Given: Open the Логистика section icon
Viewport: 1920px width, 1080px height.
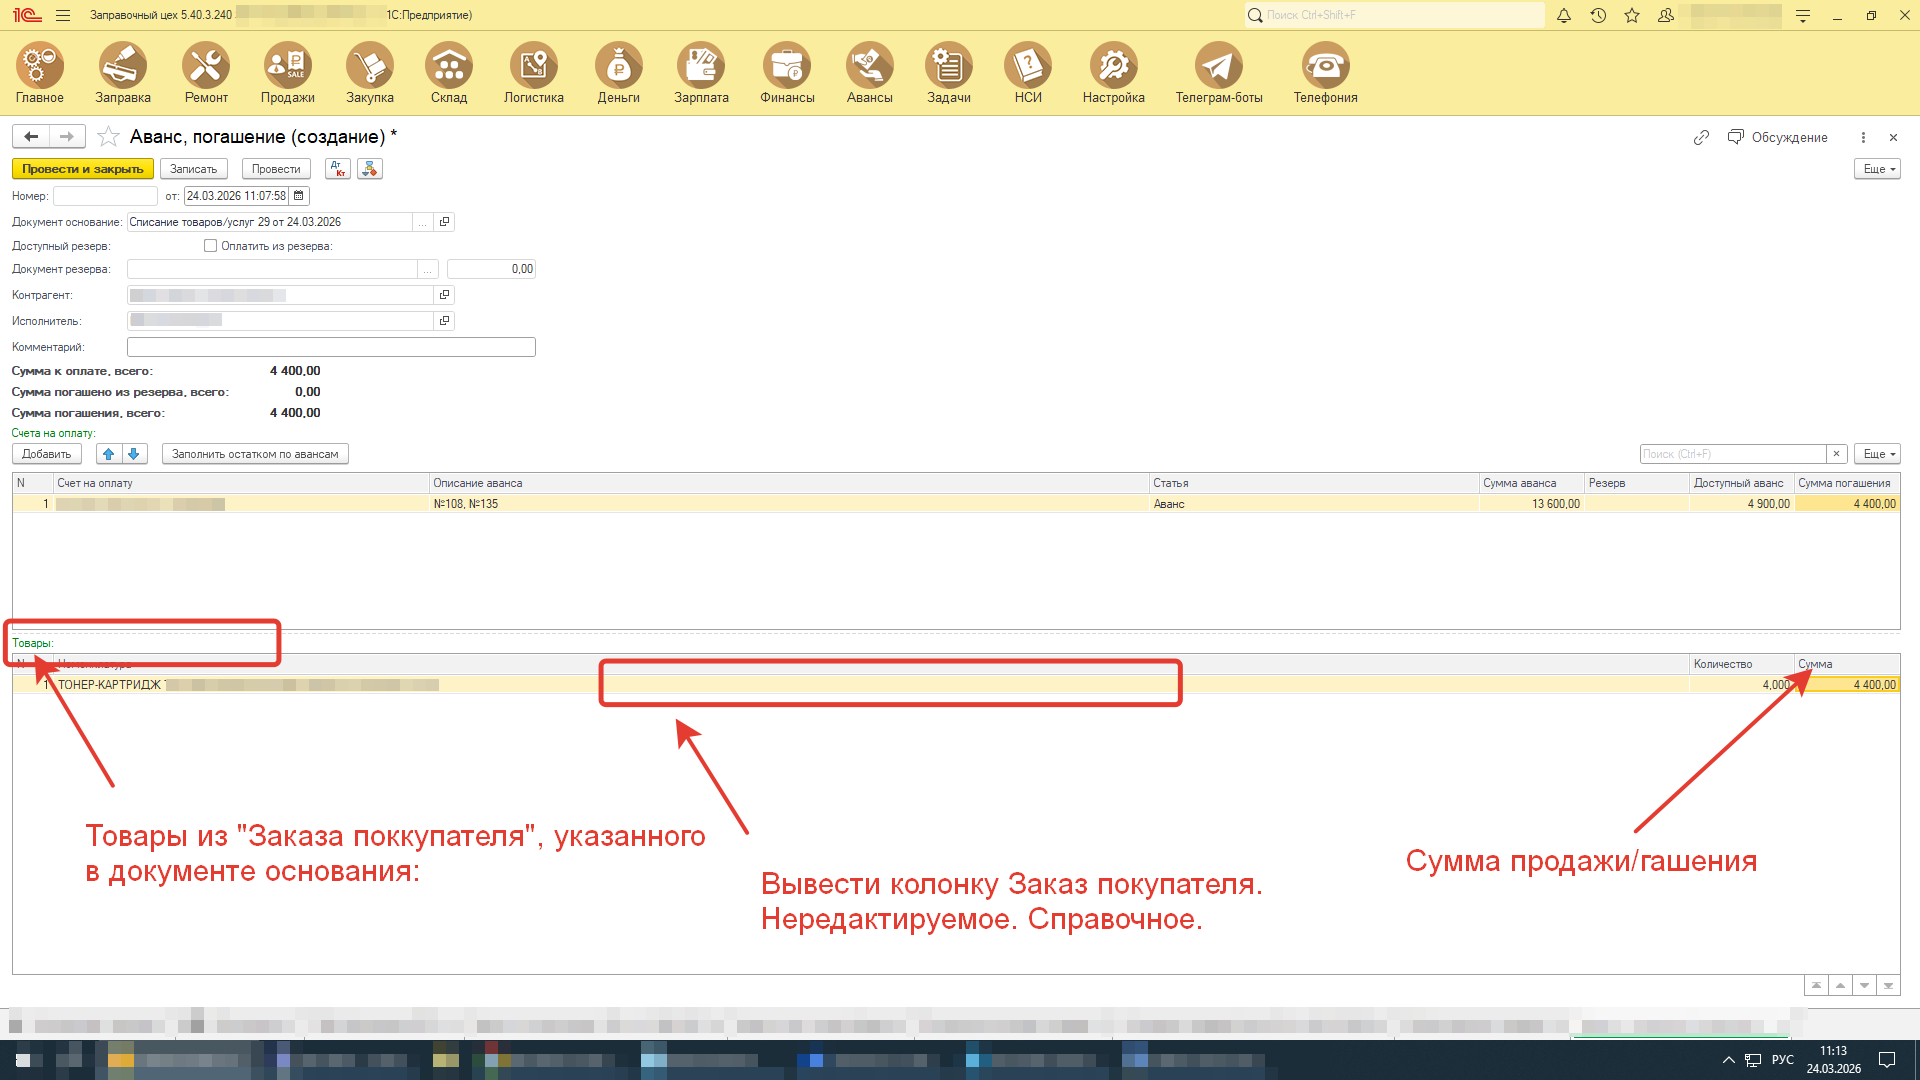Looking at the screenshot, I should (x=533, y=66).
